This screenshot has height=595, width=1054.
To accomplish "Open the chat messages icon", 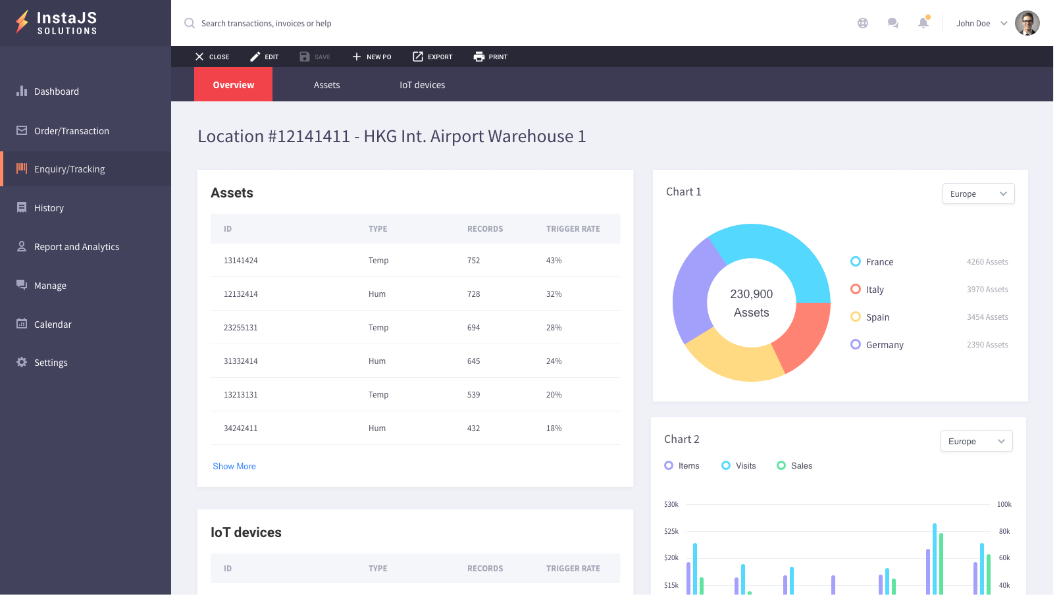I will coord(893,23).
